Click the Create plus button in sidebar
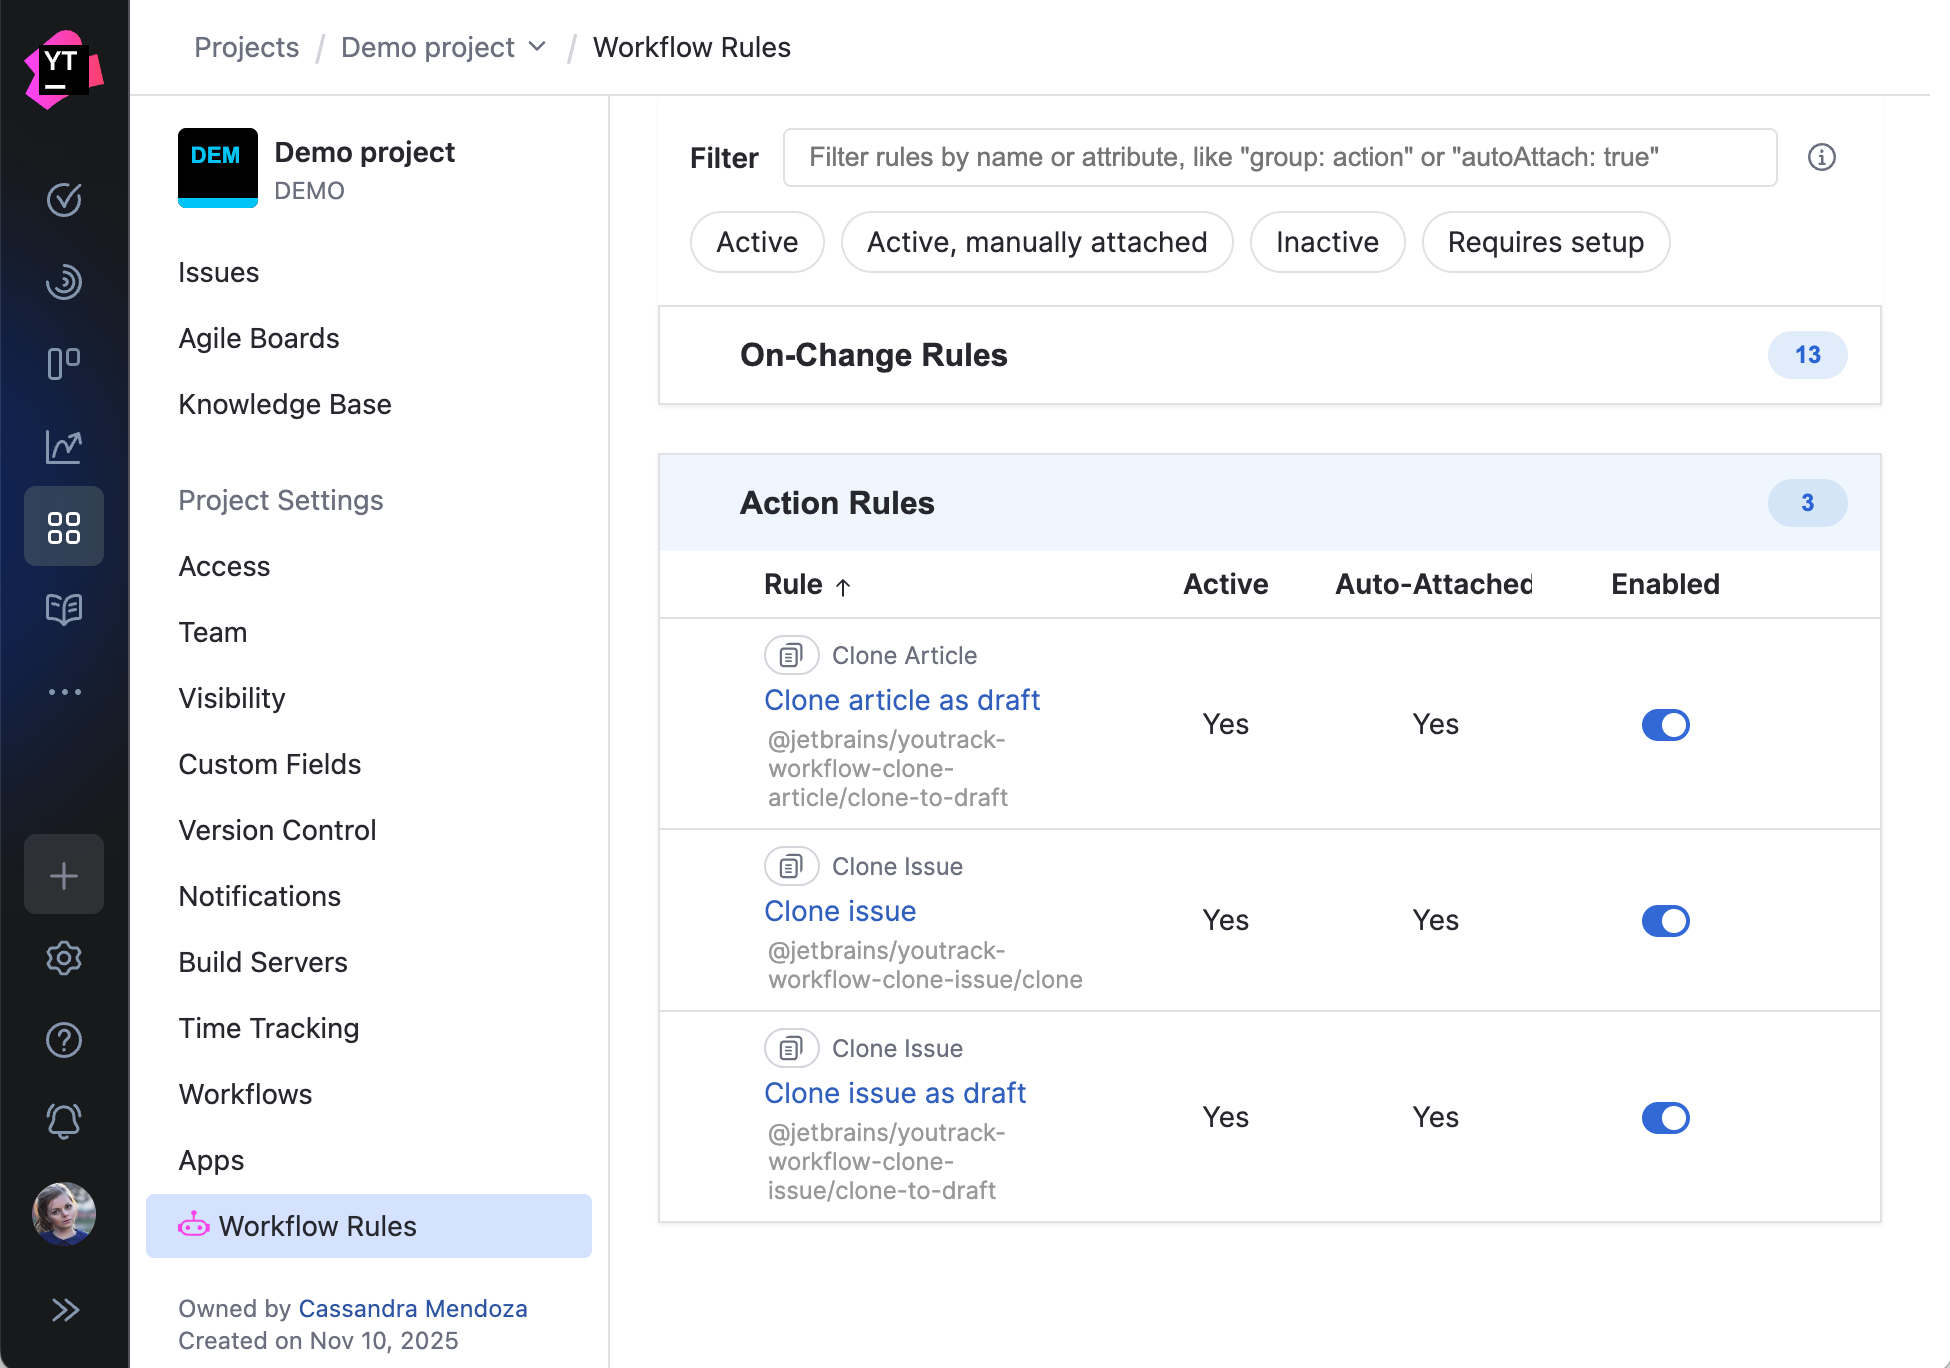This screenshot has width=1950, height=1368. click(x=64, y=874)
